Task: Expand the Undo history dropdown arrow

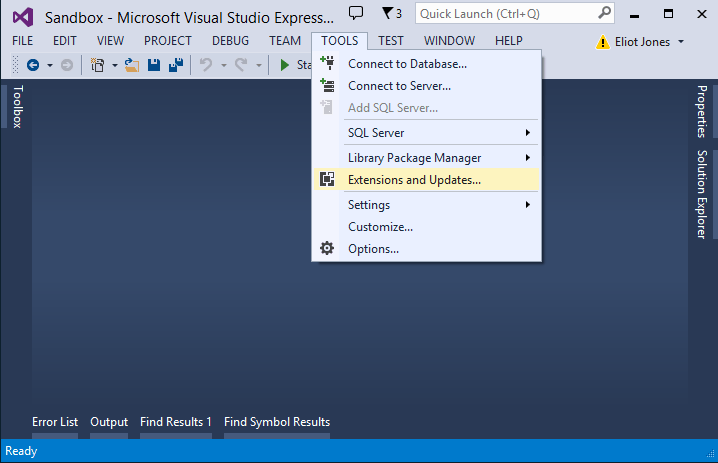Action: click(x=224, y=65)
